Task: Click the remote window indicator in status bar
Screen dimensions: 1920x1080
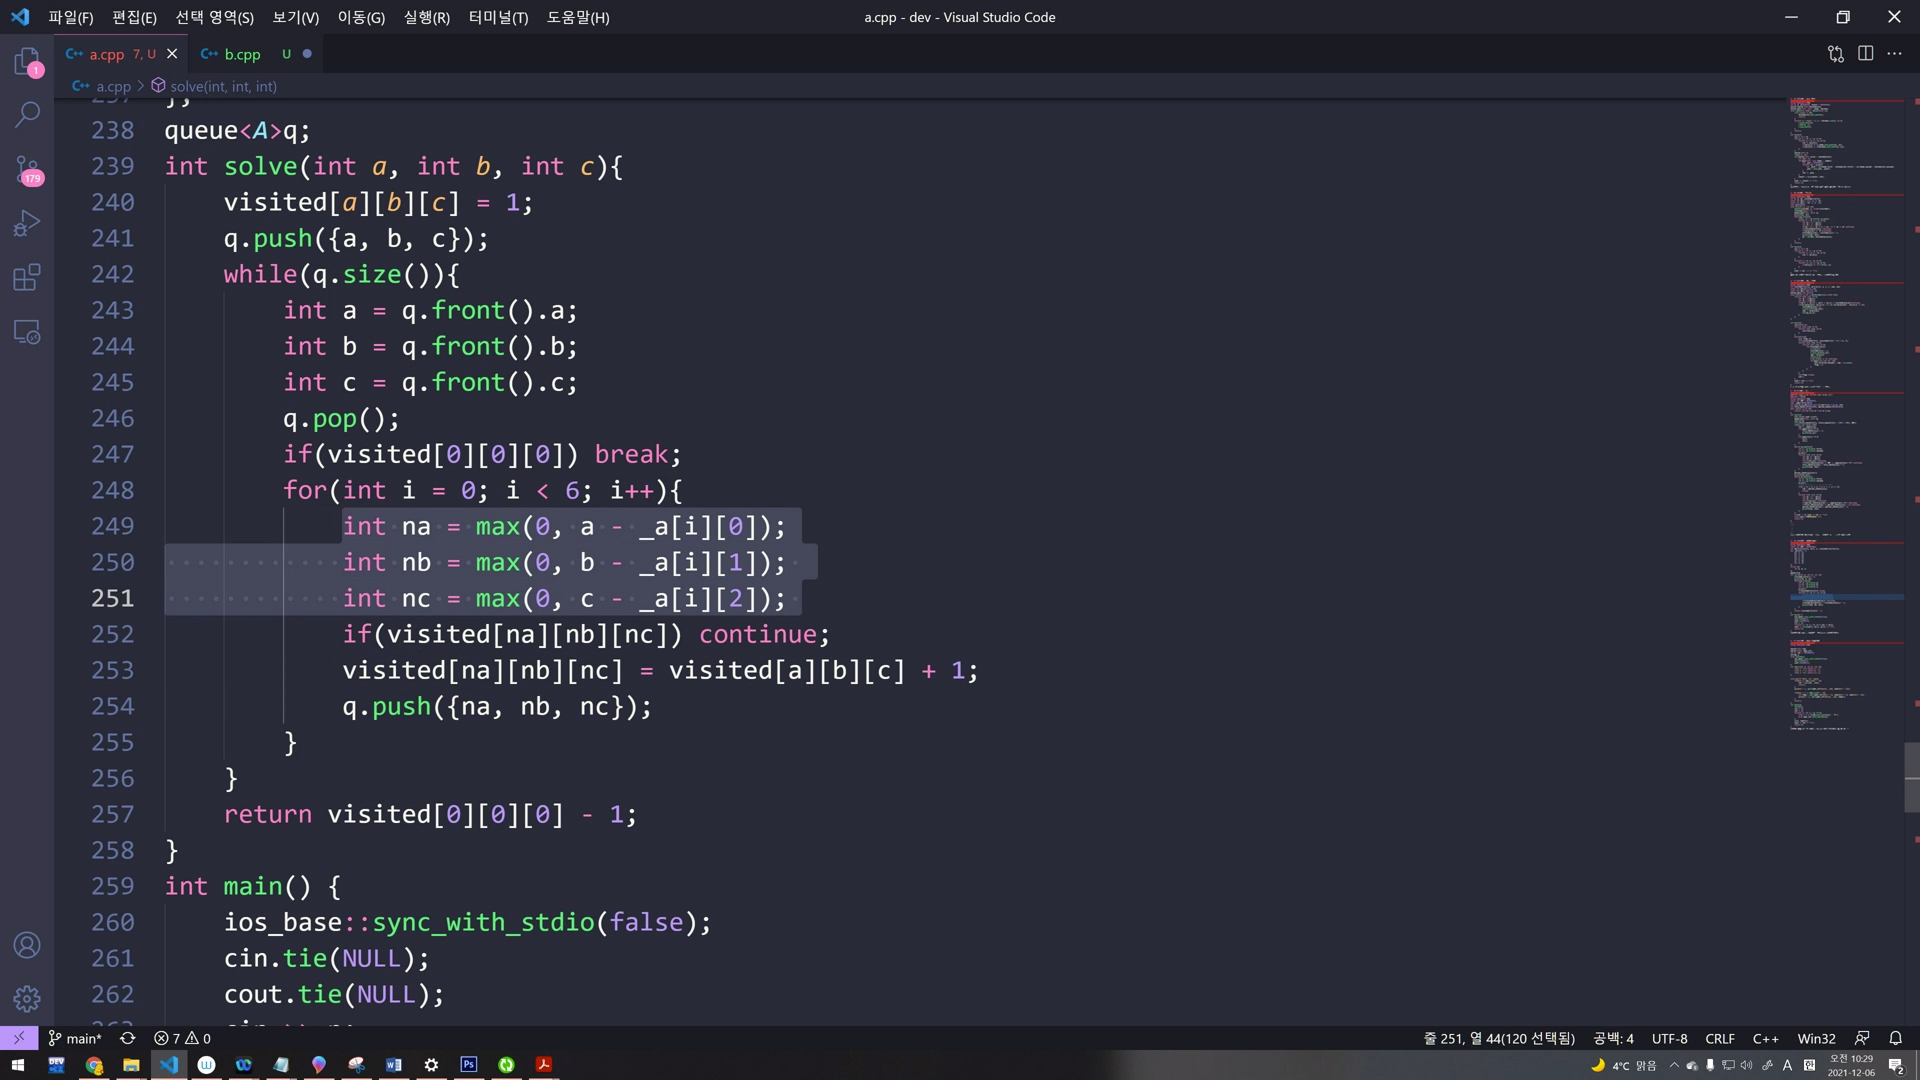Action: [x=19, y=1038]
